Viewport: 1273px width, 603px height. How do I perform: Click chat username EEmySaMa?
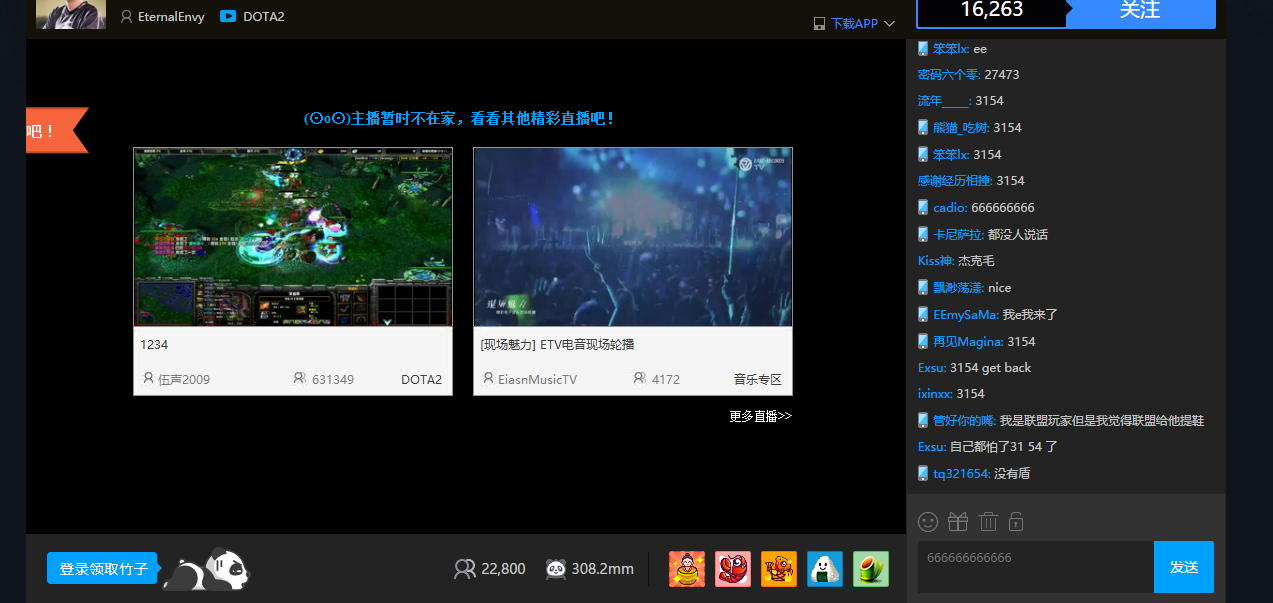pyautogui.click(x=965, y=314)
